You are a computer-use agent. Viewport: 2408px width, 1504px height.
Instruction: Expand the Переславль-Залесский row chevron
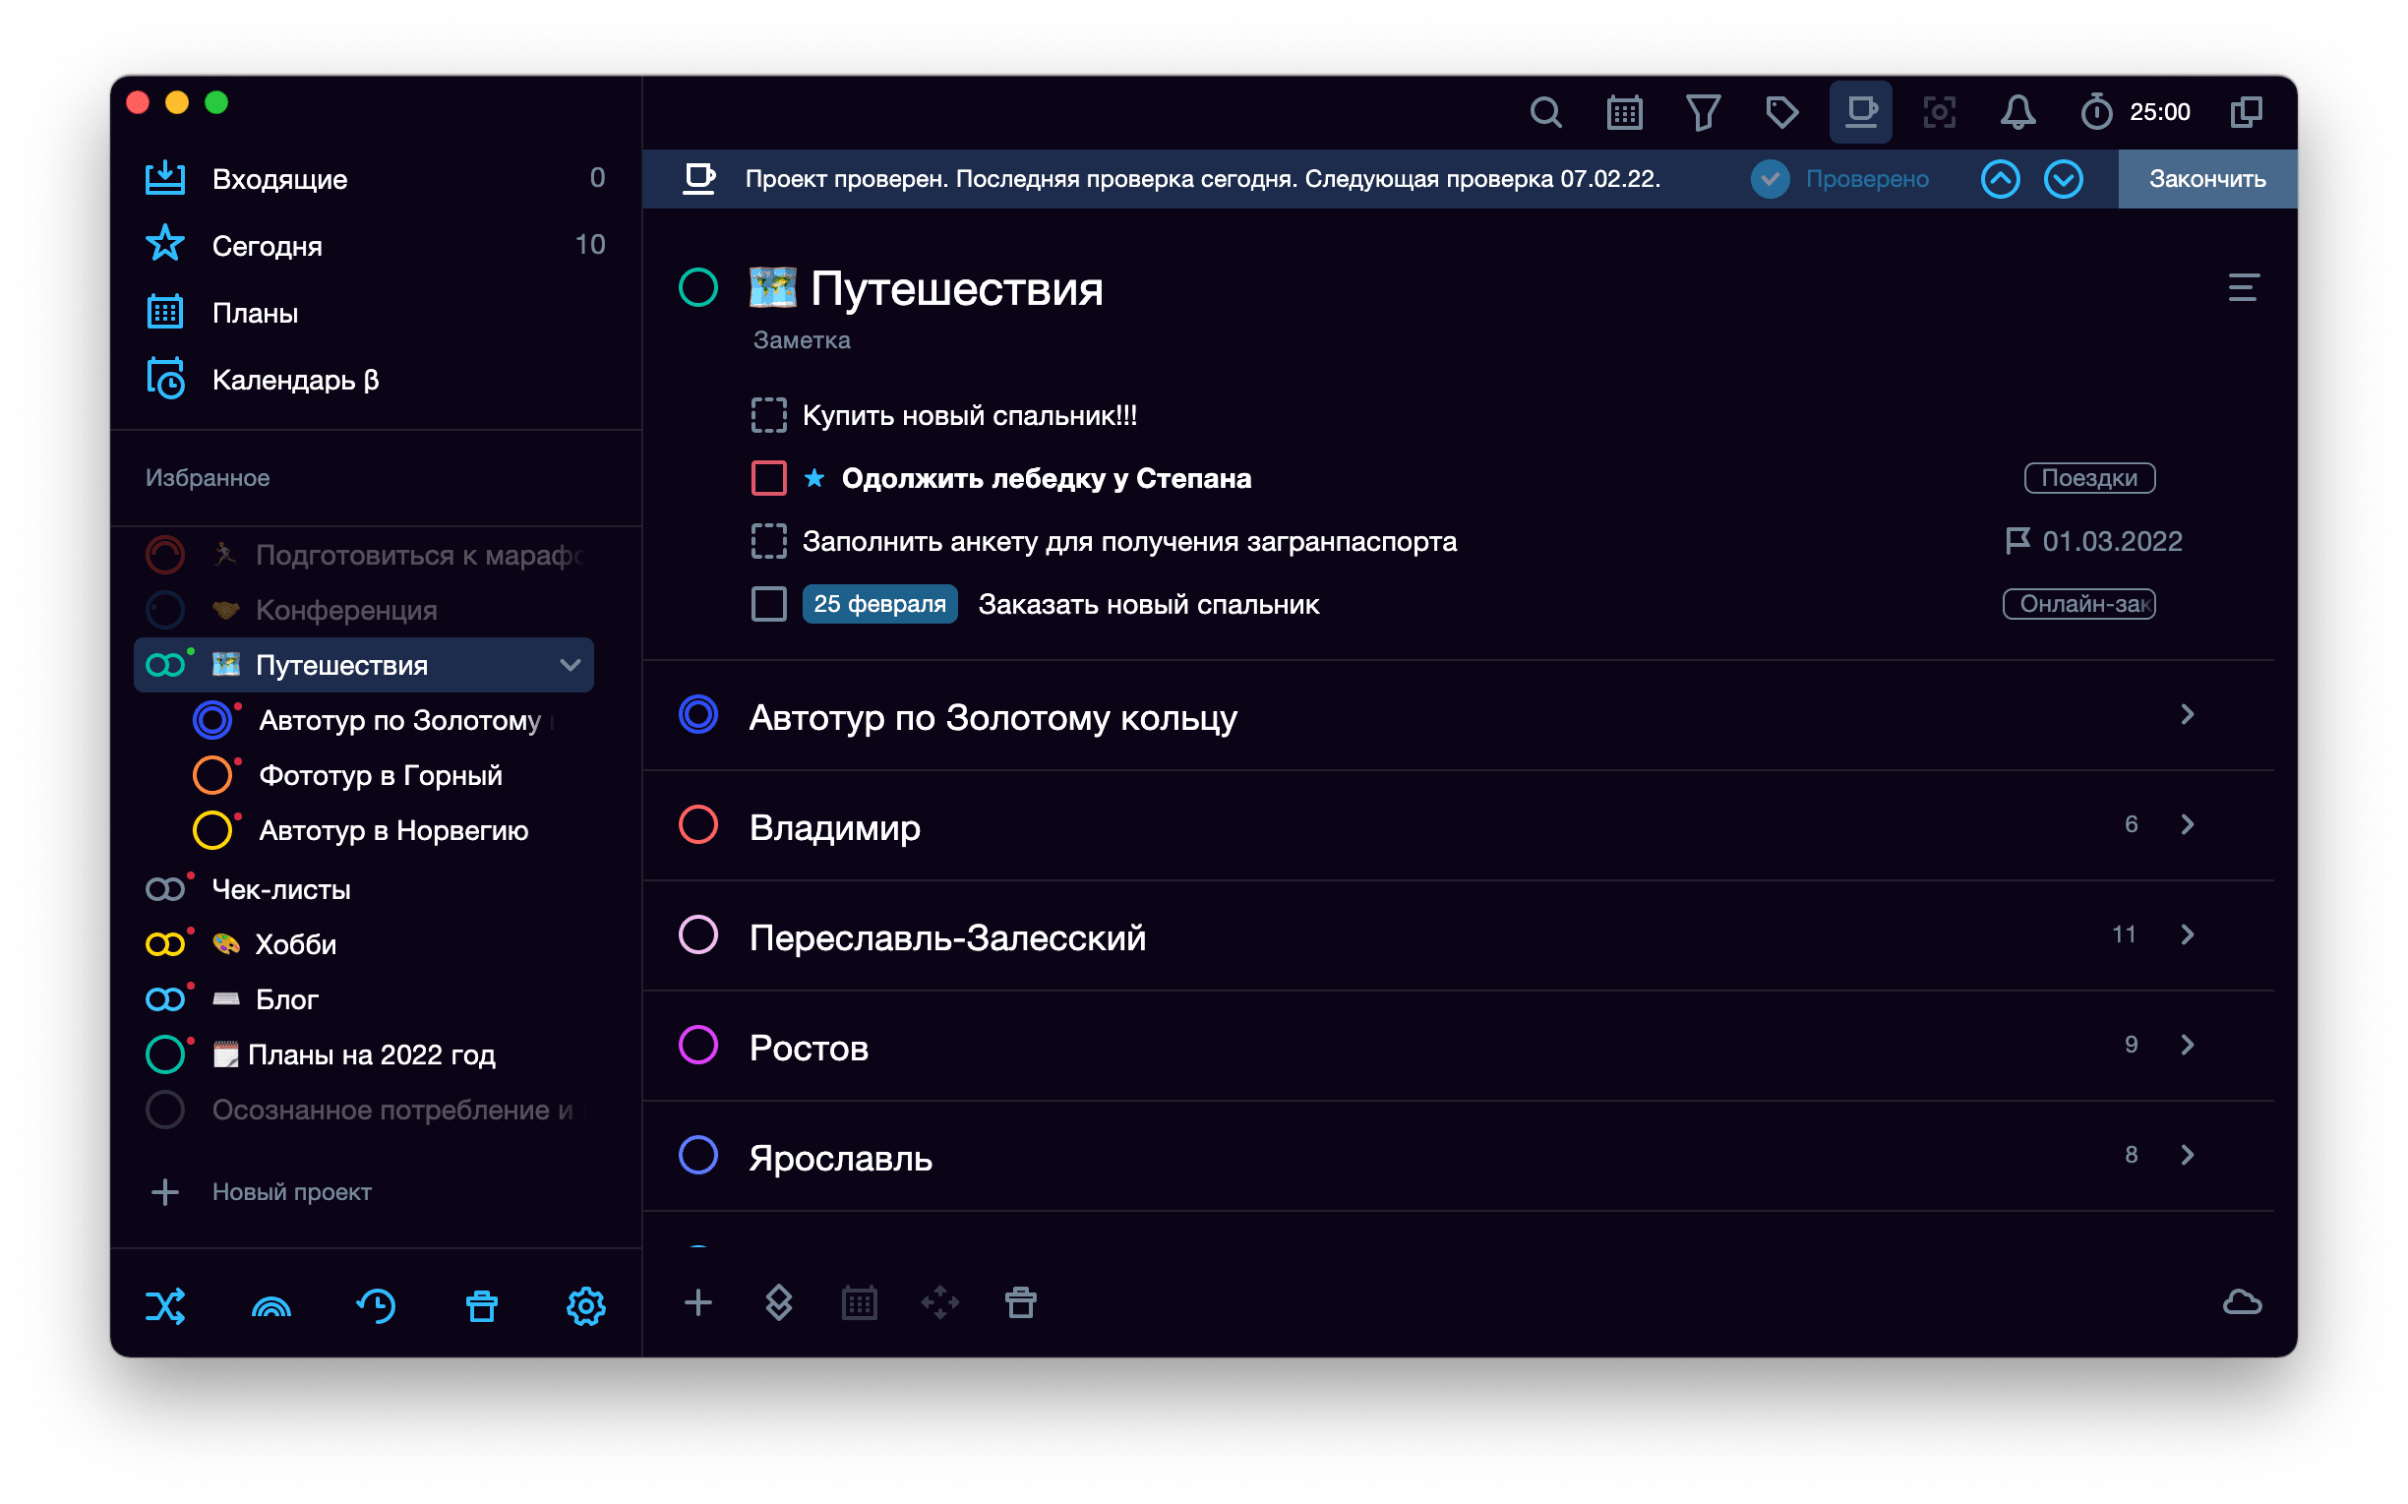click(2187, 935)
